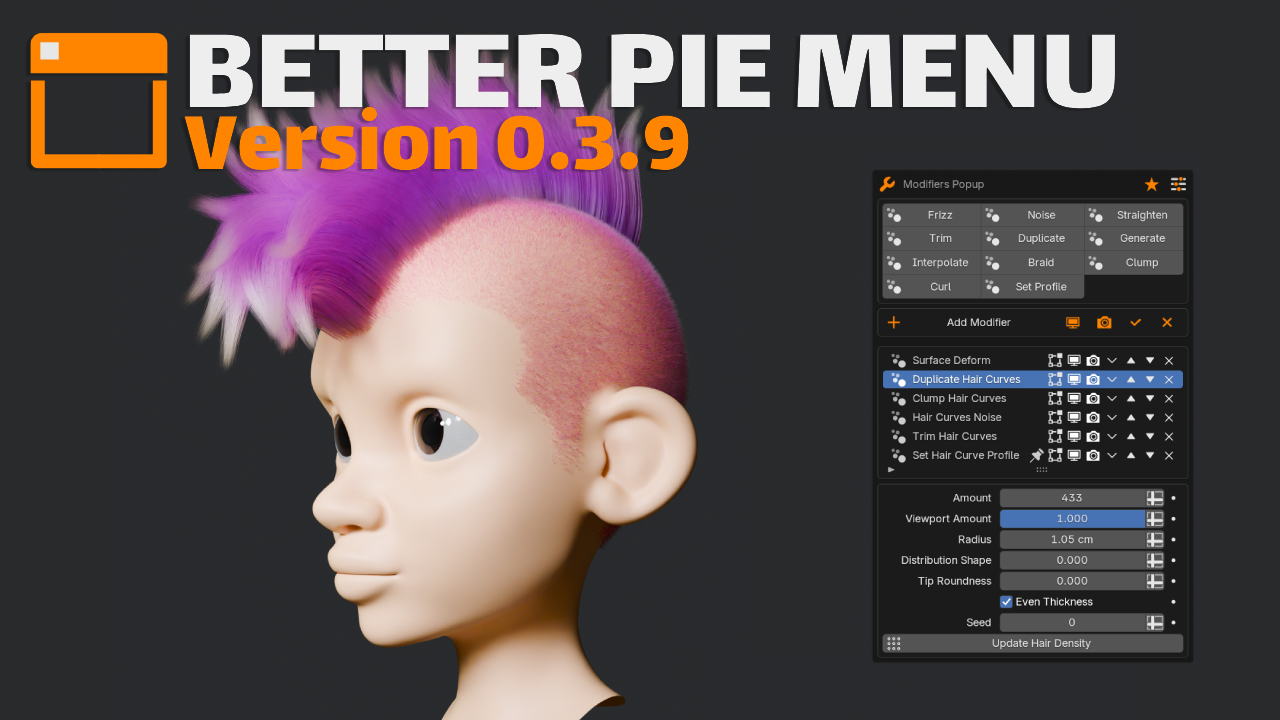Add the Frizz hair modifier
The width and height of the screenshot is (1280, 720).
(932, 215)
